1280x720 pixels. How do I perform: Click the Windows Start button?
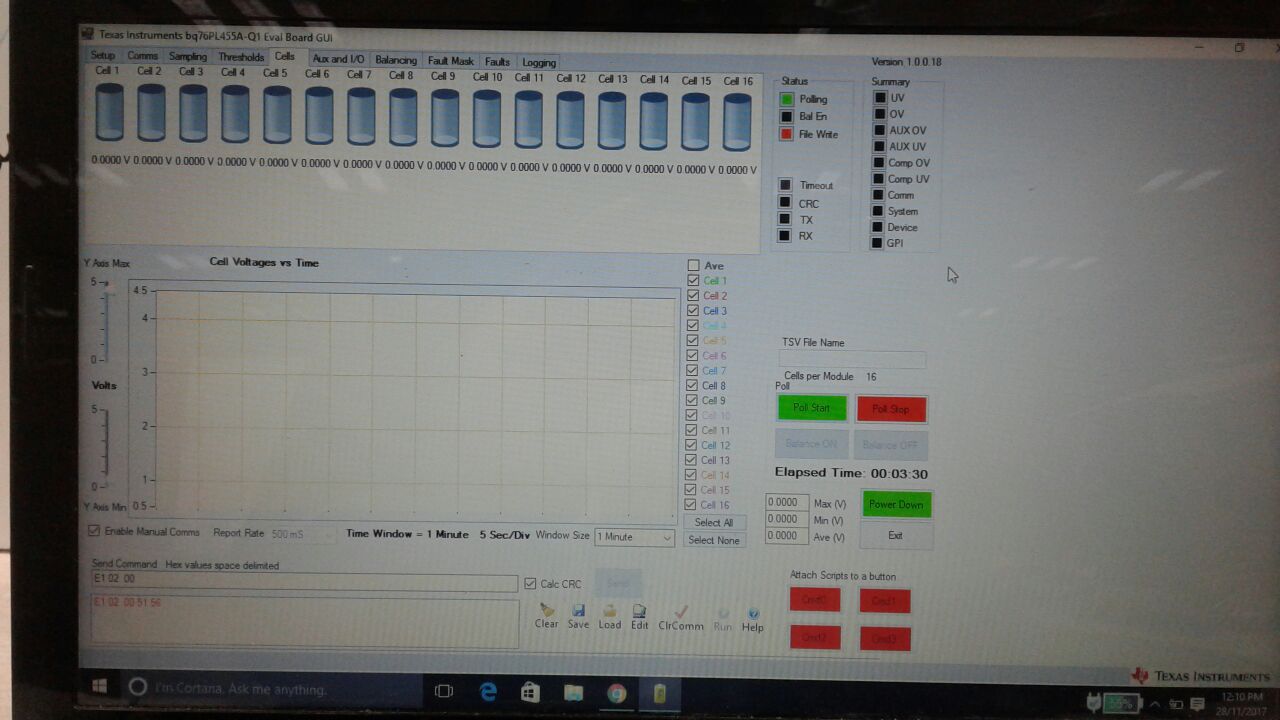[x=100, y=687]
